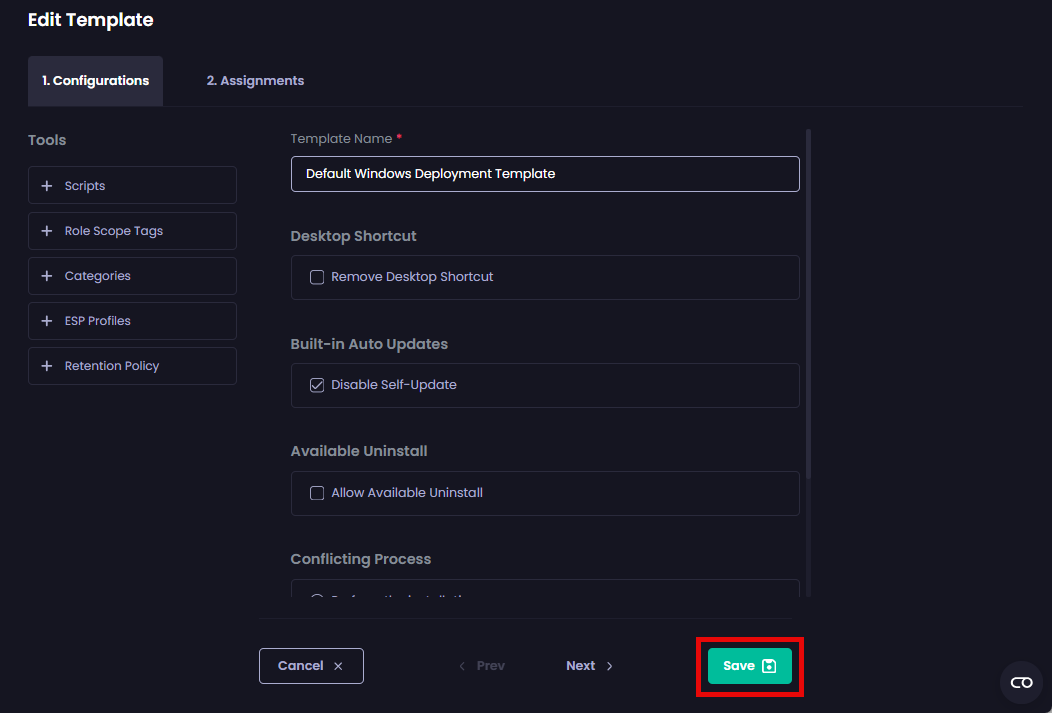Click the plus icon beside Role Scope Tags
Viewport: 1052px width, 713px height.
47,231
